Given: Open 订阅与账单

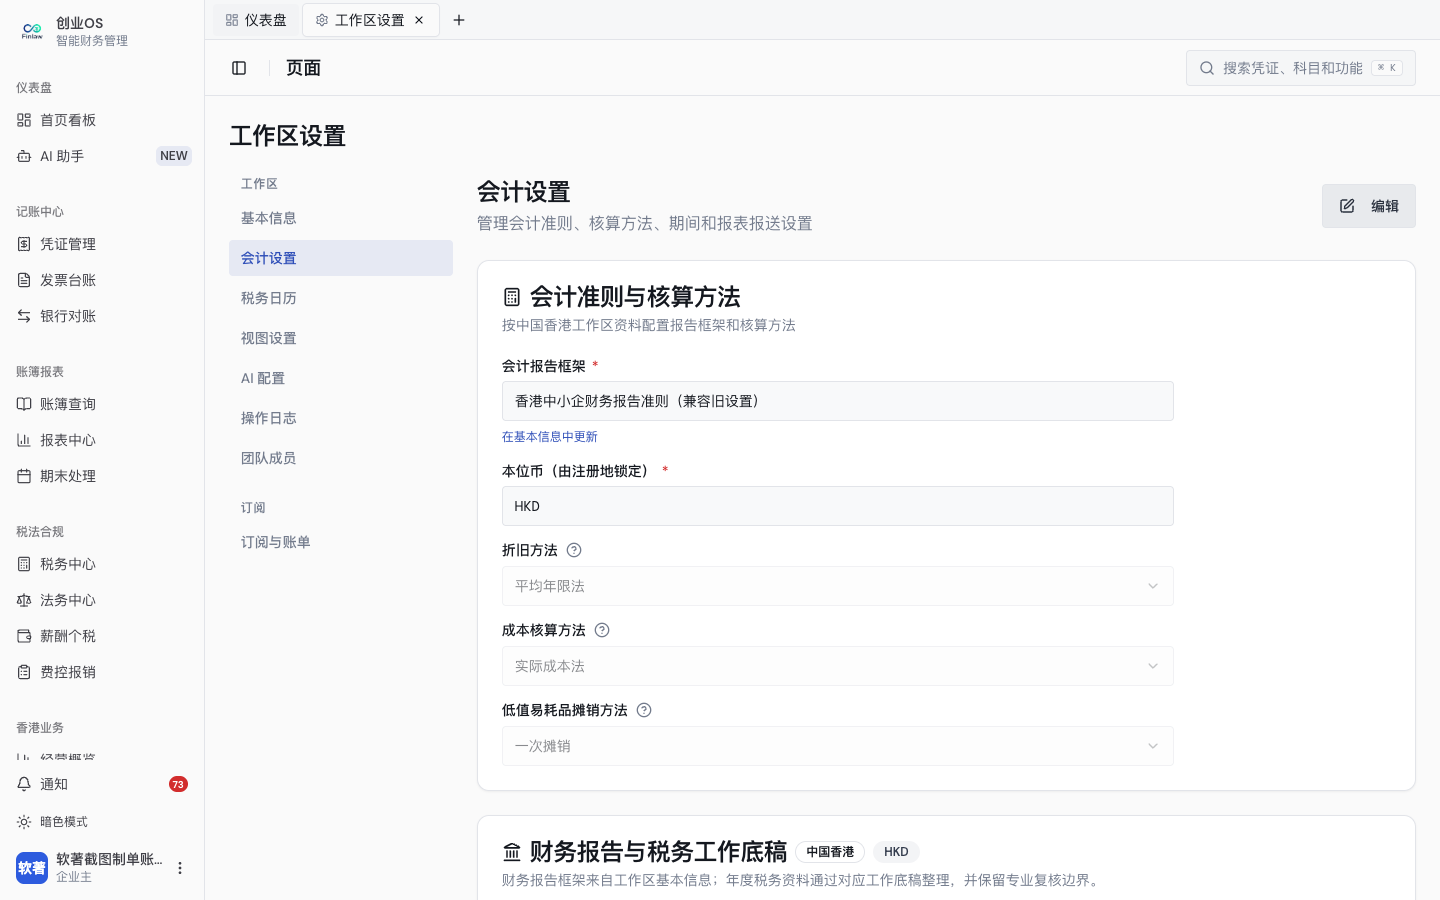Looking at the screenshot, I should (340, 542).
